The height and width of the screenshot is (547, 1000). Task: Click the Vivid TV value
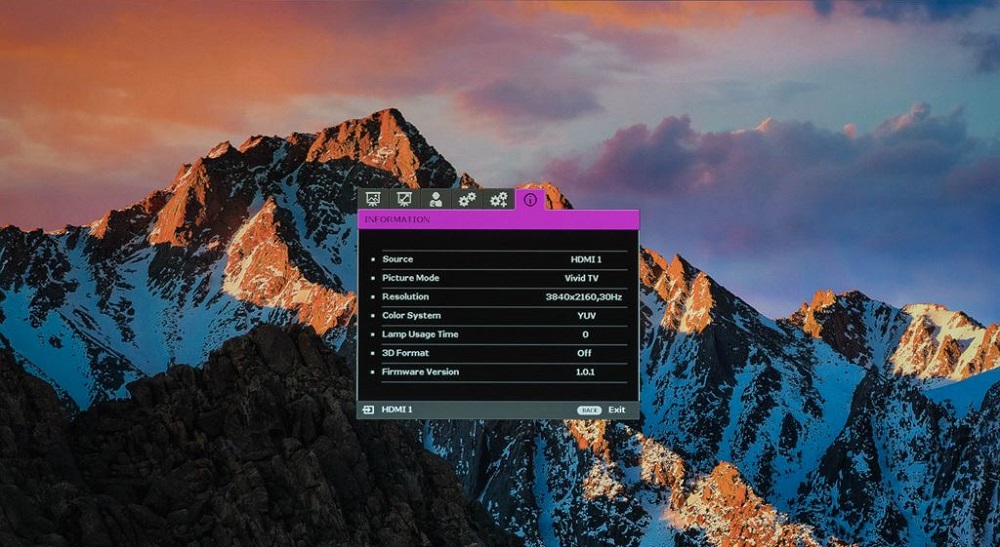[x=582, y=278]
